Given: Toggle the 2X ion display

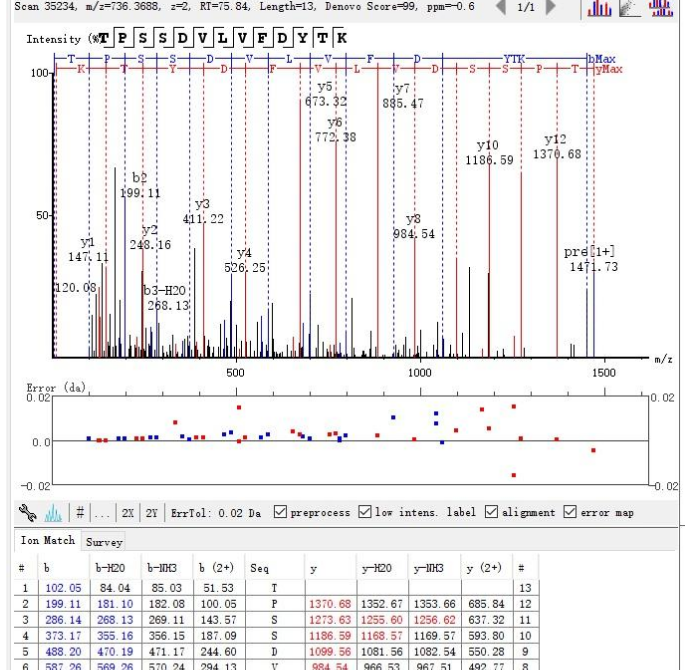Looking at the screenshot, I should [128, 513].
